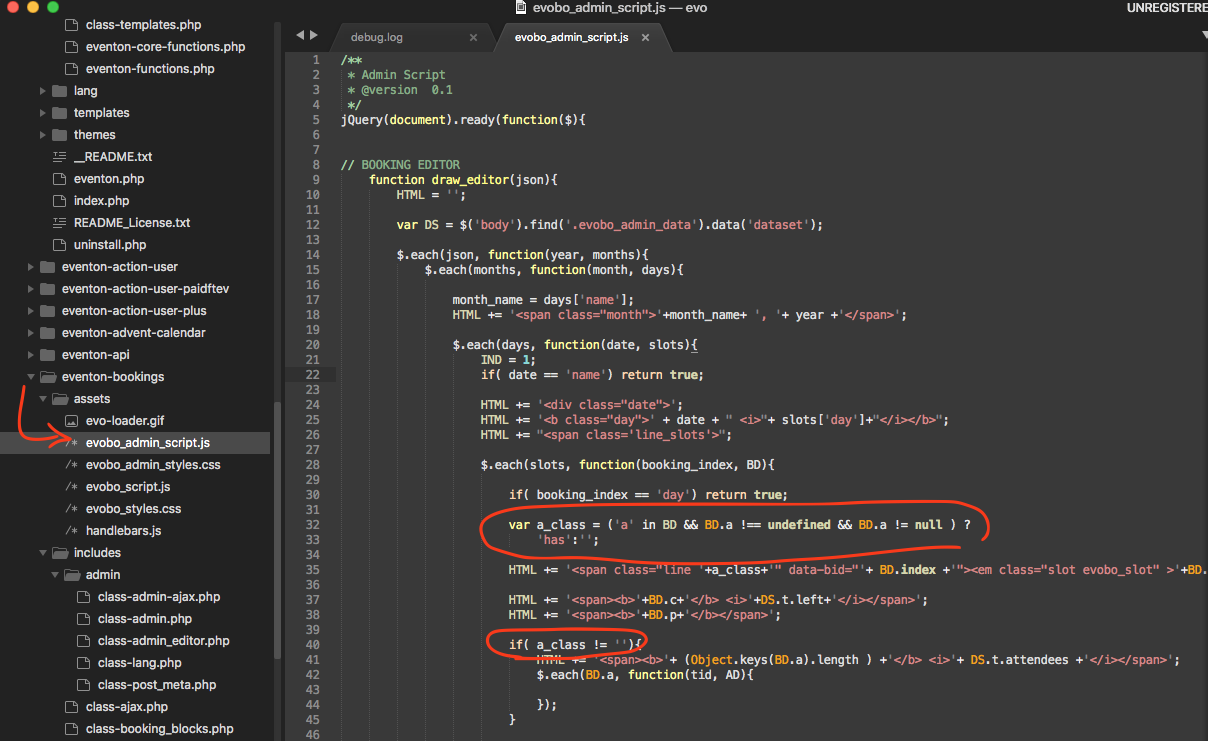Click the '@version 0.1' comment line

pos(399,90)
